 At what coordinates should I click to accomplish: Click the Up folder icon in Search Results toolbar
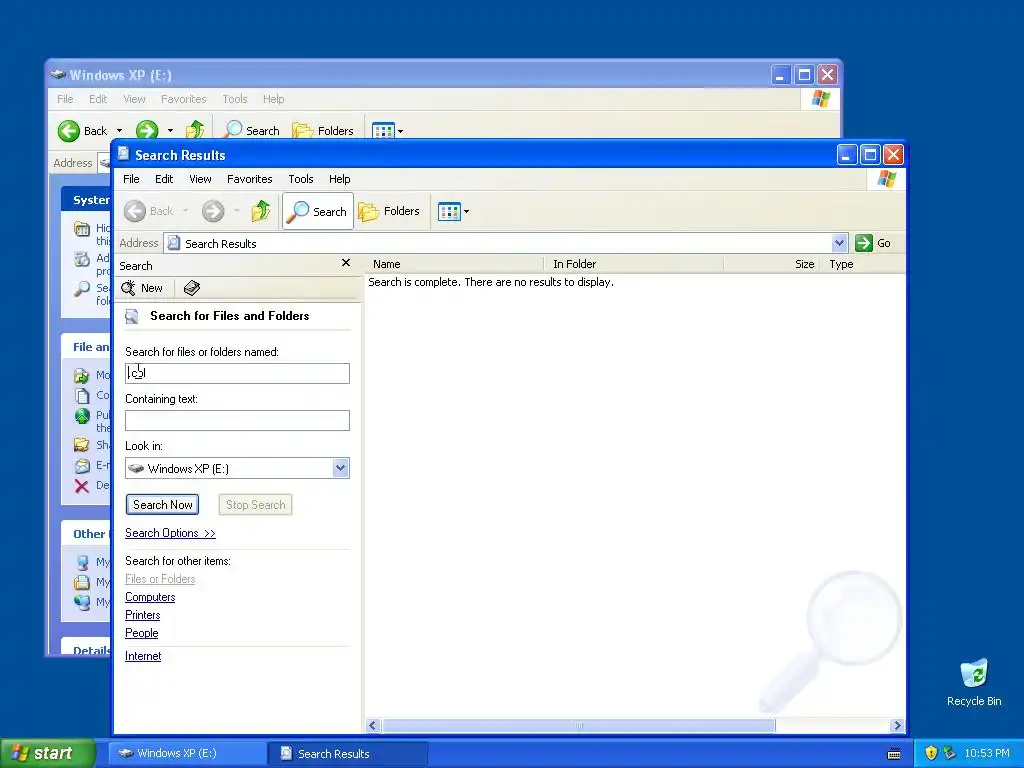[261, 211]
